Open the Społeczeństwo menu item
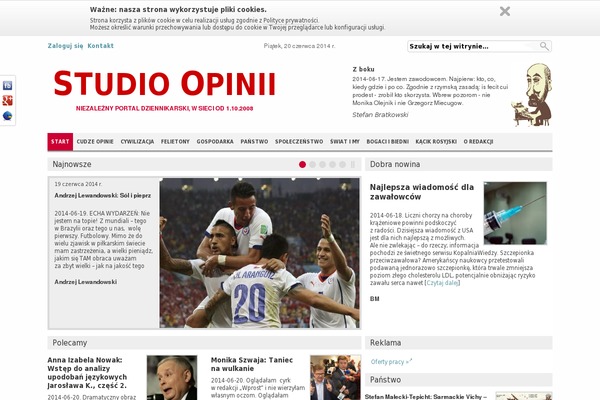Screen dimensions: 600x400 [299, 142]
